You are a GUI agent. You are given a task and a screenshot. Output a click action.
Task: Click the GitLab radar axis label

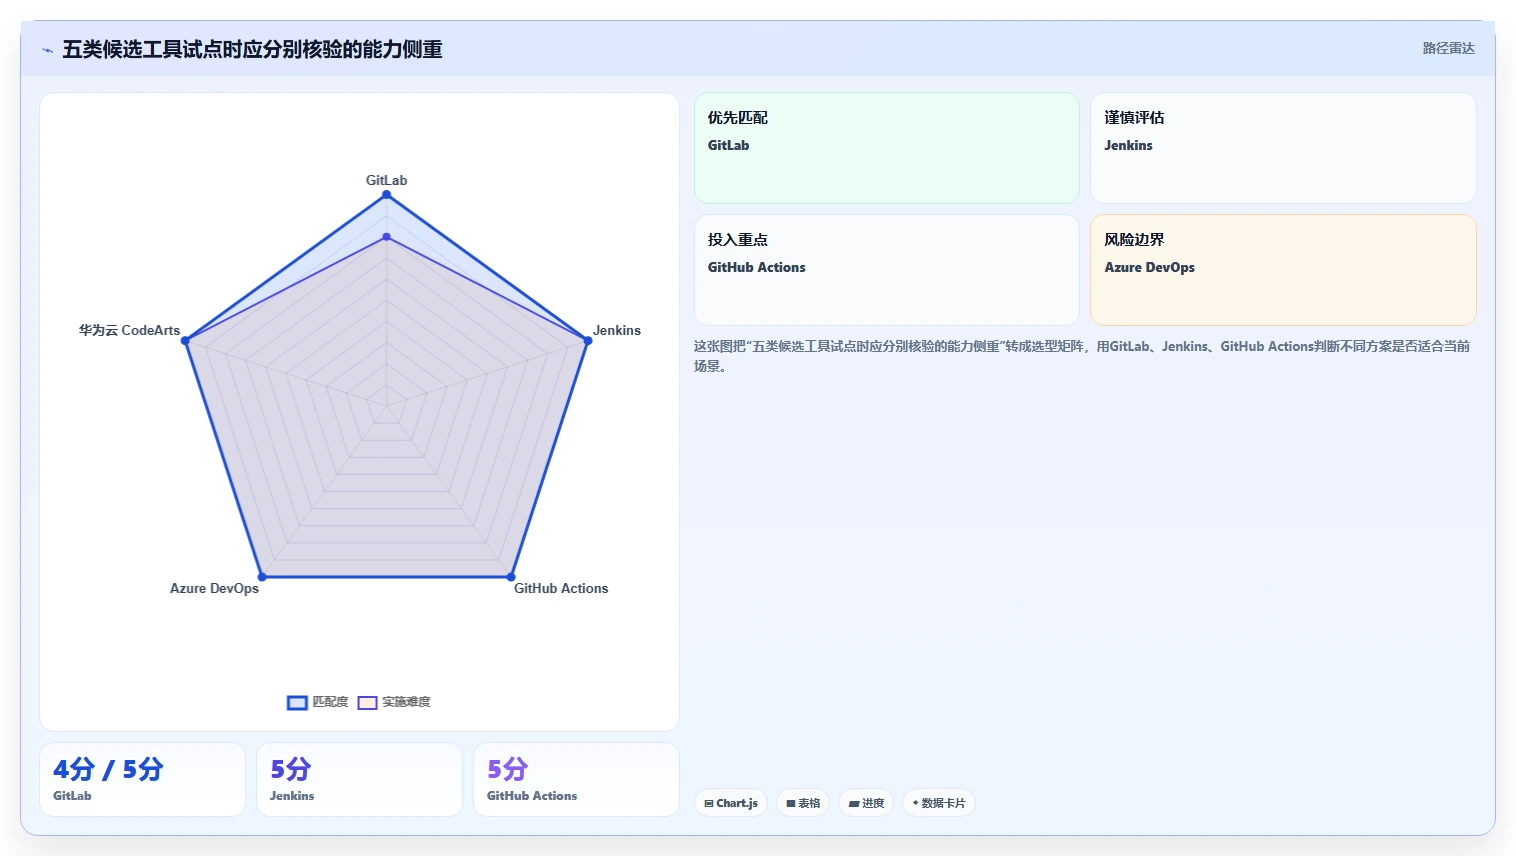pyautogui.click(x=386, y=180)
